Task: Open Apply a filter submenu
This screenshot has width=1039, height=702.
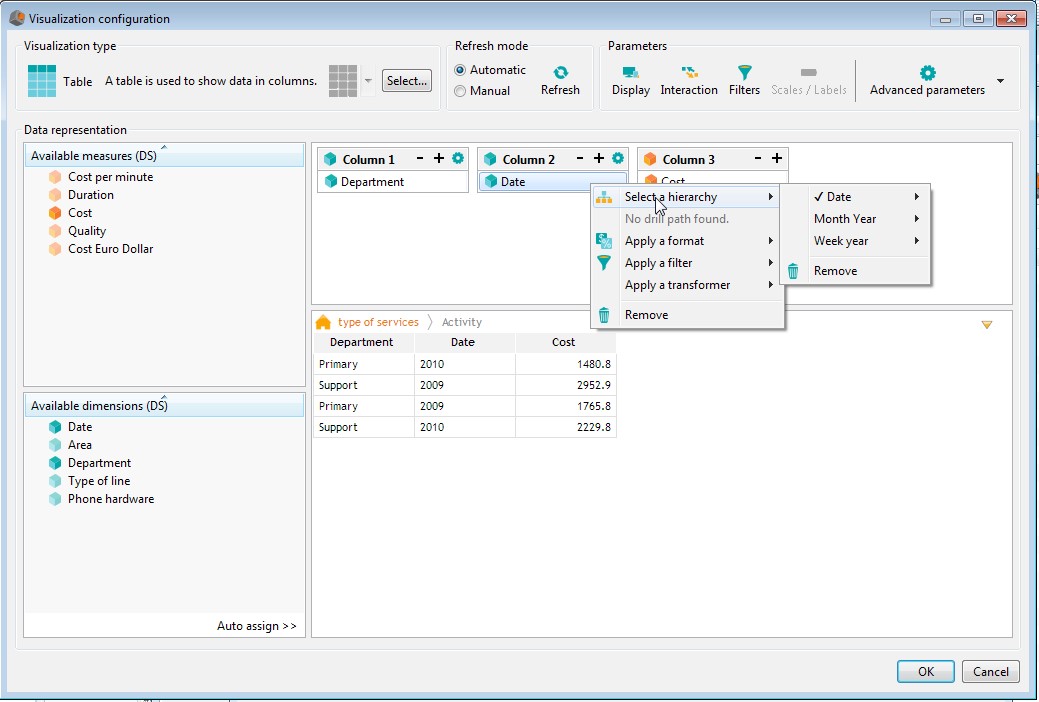Action: click(686, 263)
